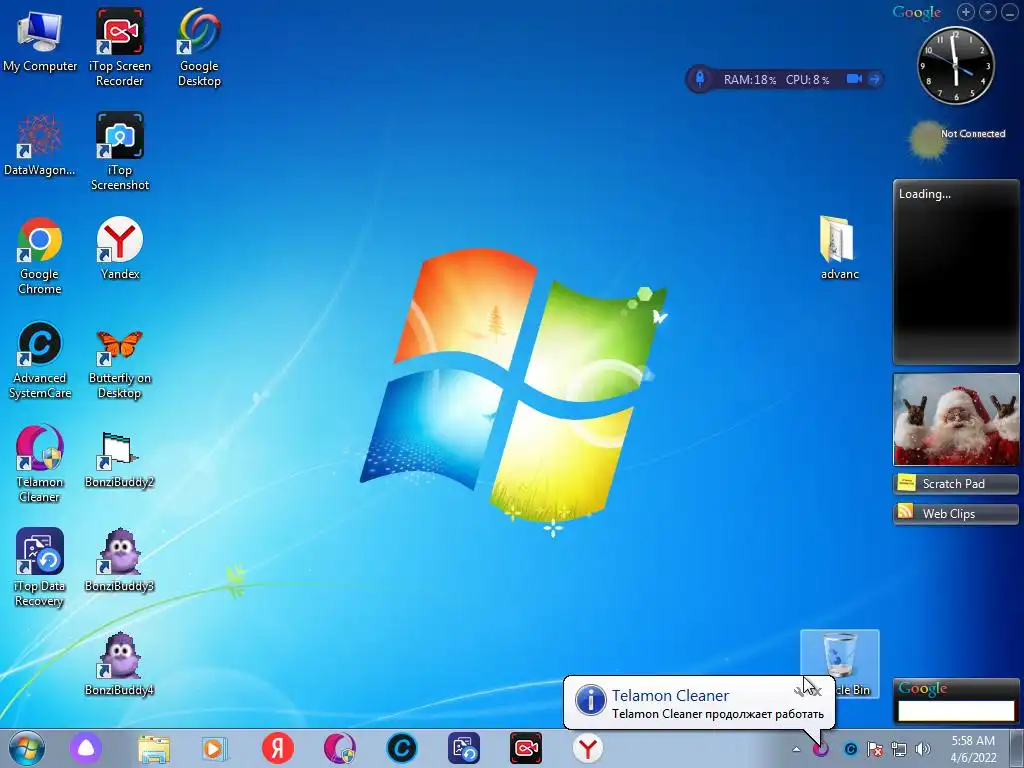This screenshot has height=768, width=1024.
Task: Open the Windows Start menu
Action: pyautogui.click(x=27, y=748)
